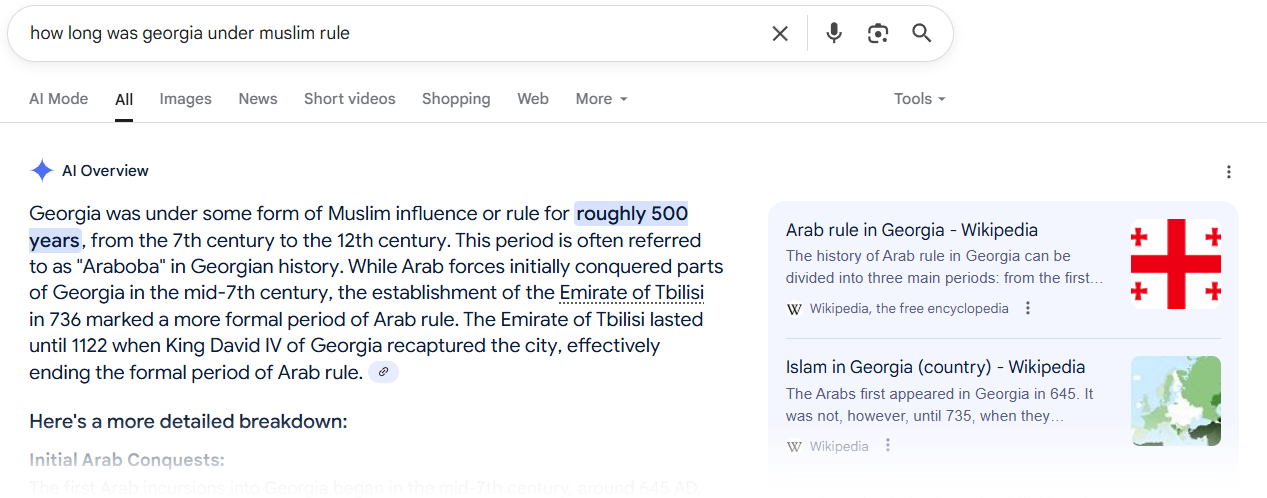This screenshot has height=498, width=1267.
Task: Select the Images tab
Action: click(186, 99)
